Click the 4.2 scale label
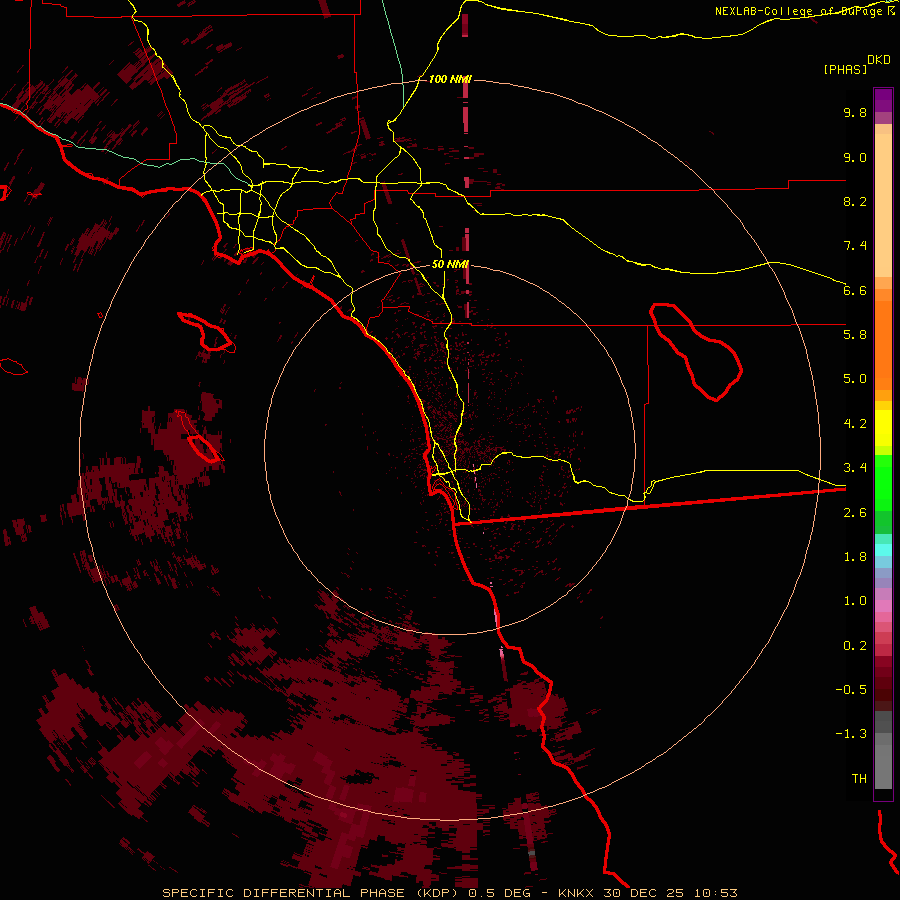Viewport: 900px width, 900px height. pyautogui.click(x=855, y=424)
